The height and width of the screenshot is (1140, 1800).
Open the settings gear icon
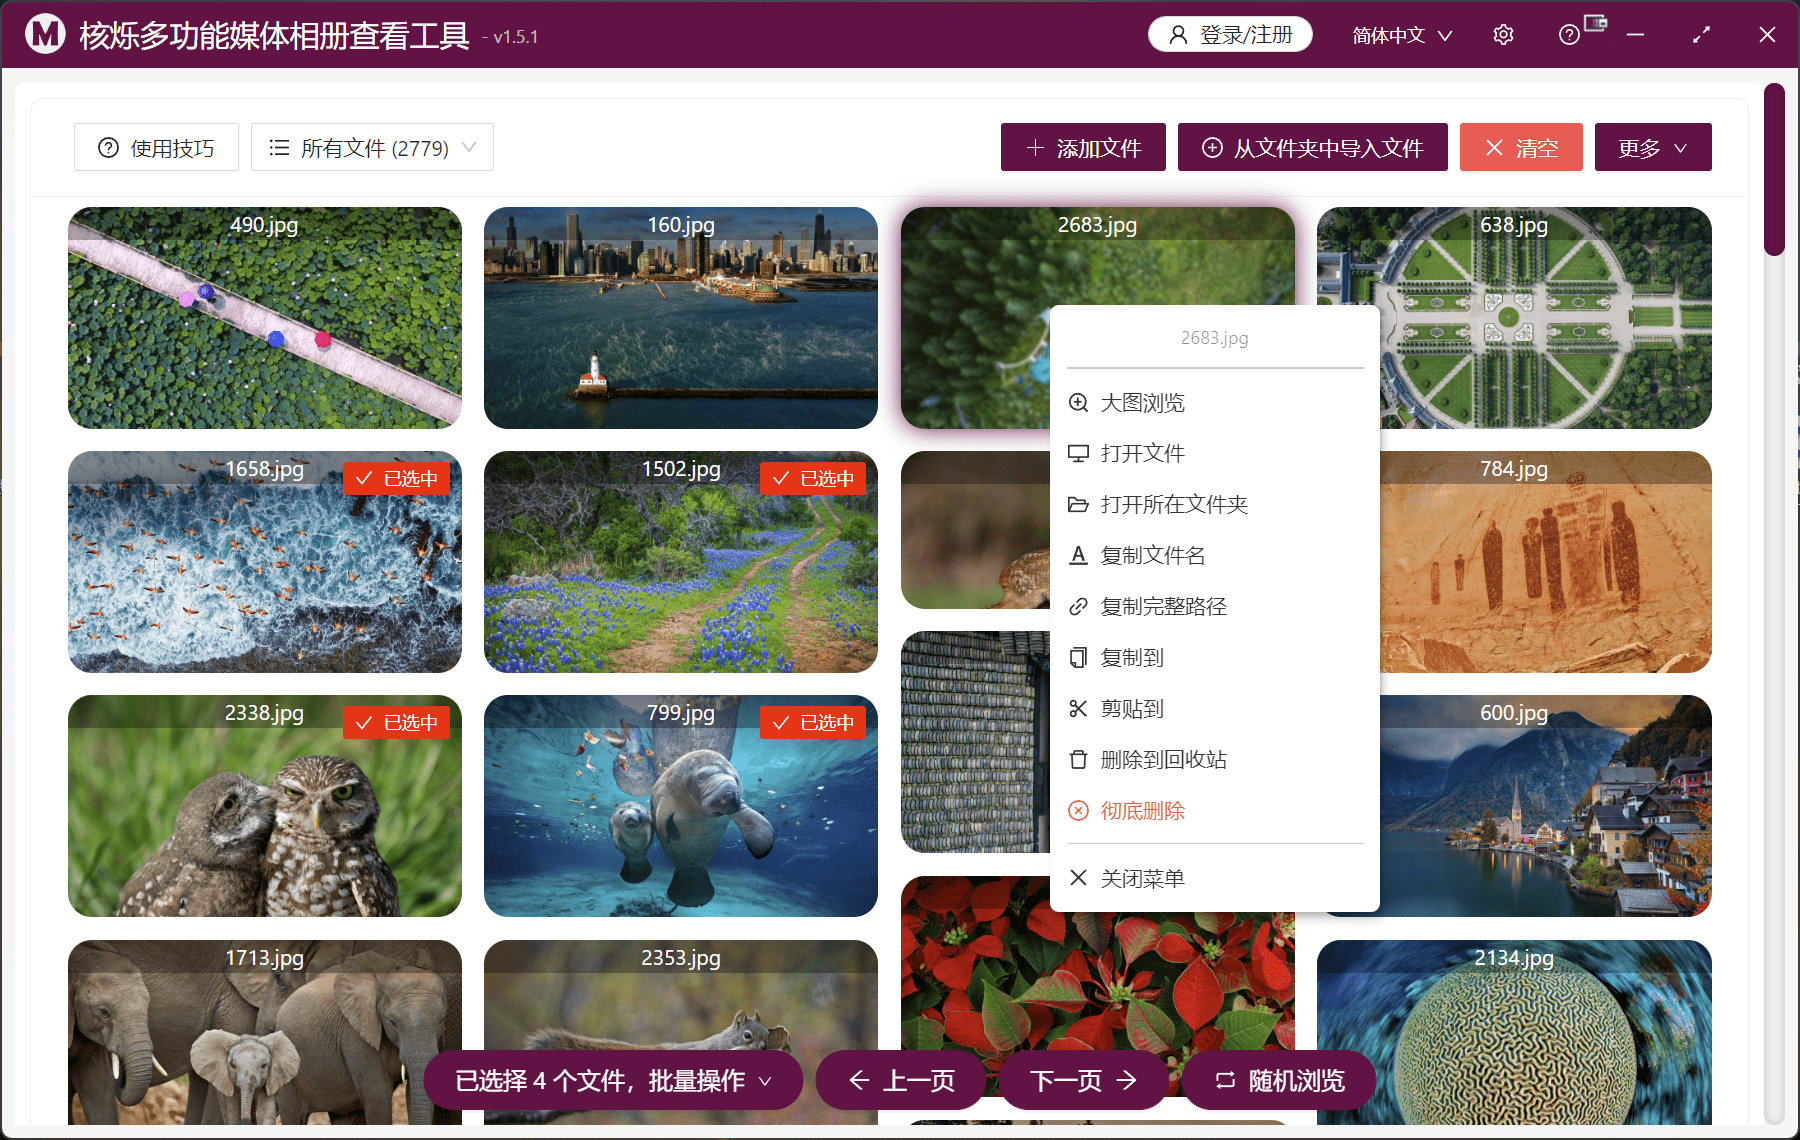(x=1503, y=35)
